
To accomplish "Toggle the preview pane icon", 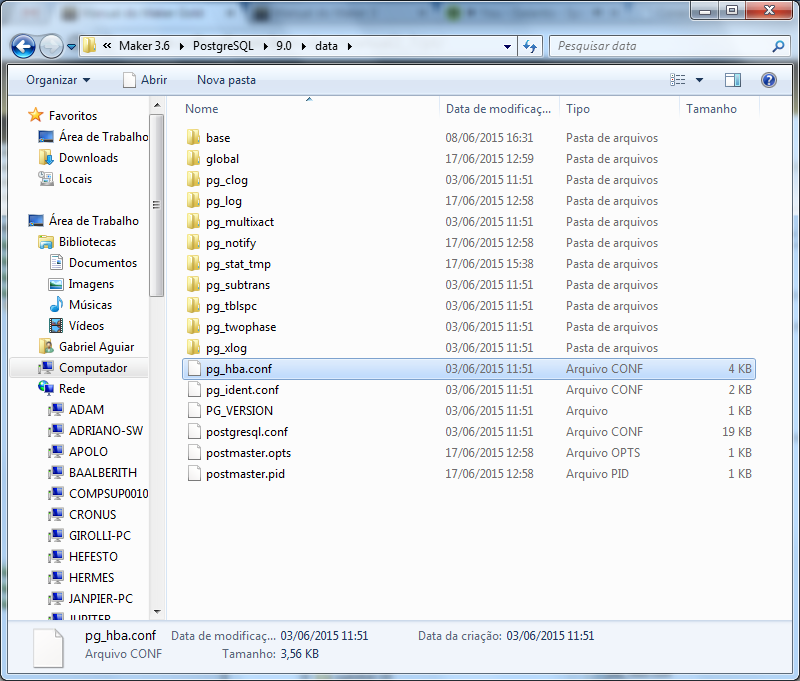I will 733,80.
